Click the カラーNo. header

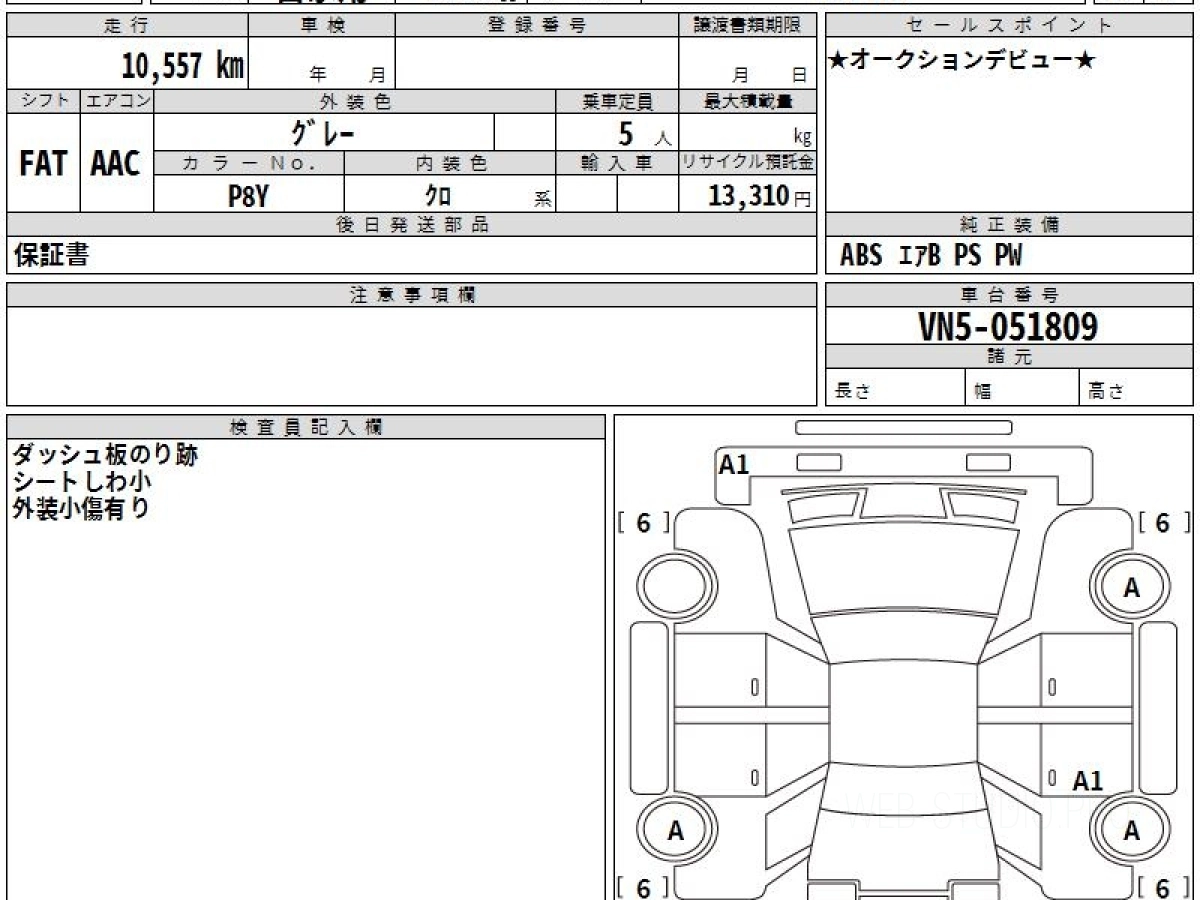pos(249,163)
